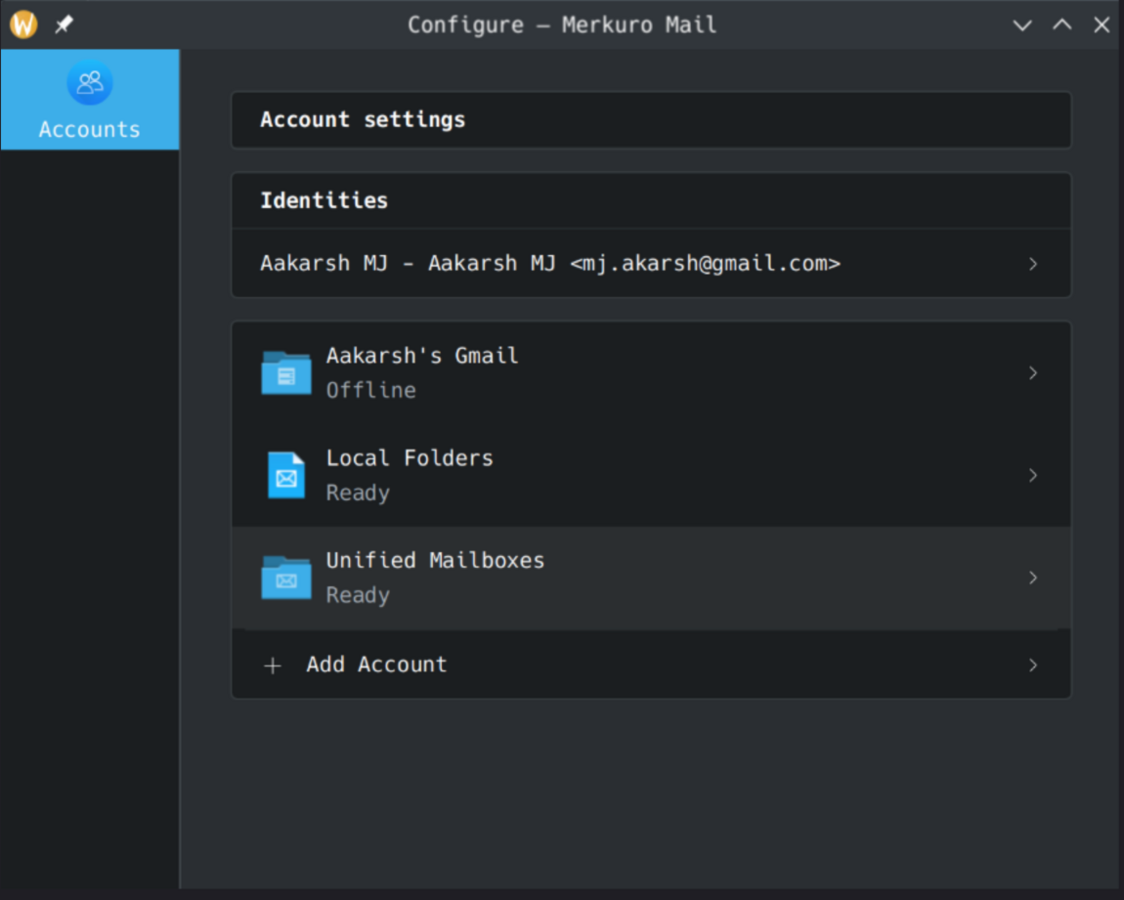The image size is (1124, 900).
Task: Minimize the Configure window
Action: pos(1022,25)
